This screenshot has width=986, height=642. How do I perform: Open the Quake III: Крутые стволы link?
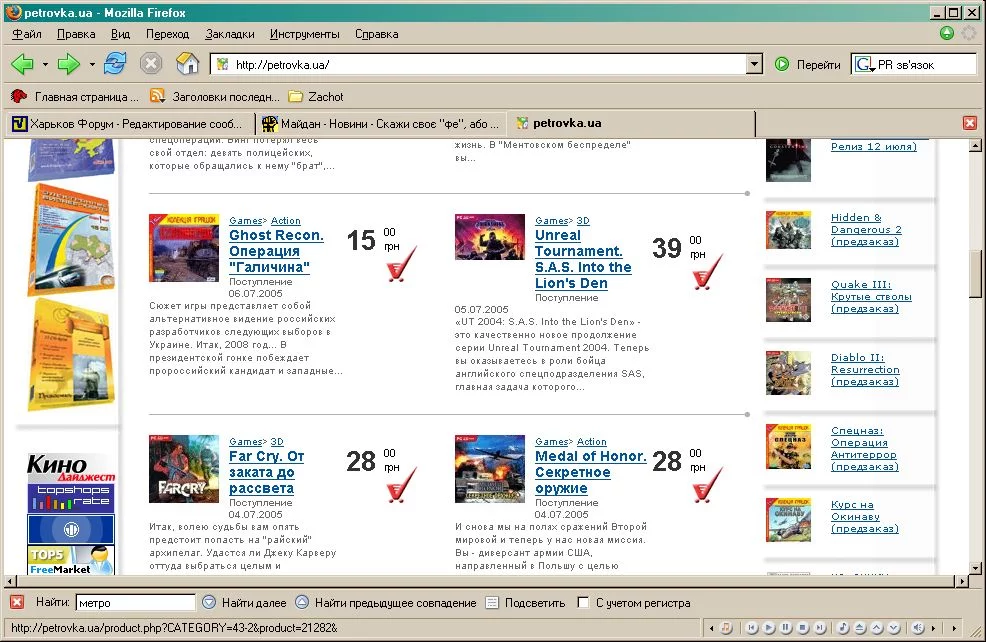click(x=871, y=297)
